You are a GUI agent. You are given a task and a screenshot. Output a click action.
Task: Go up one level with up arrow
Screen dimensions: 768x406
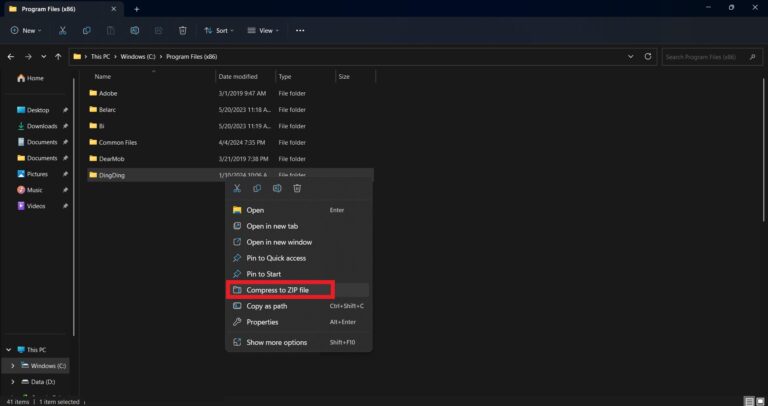point(58,57)
